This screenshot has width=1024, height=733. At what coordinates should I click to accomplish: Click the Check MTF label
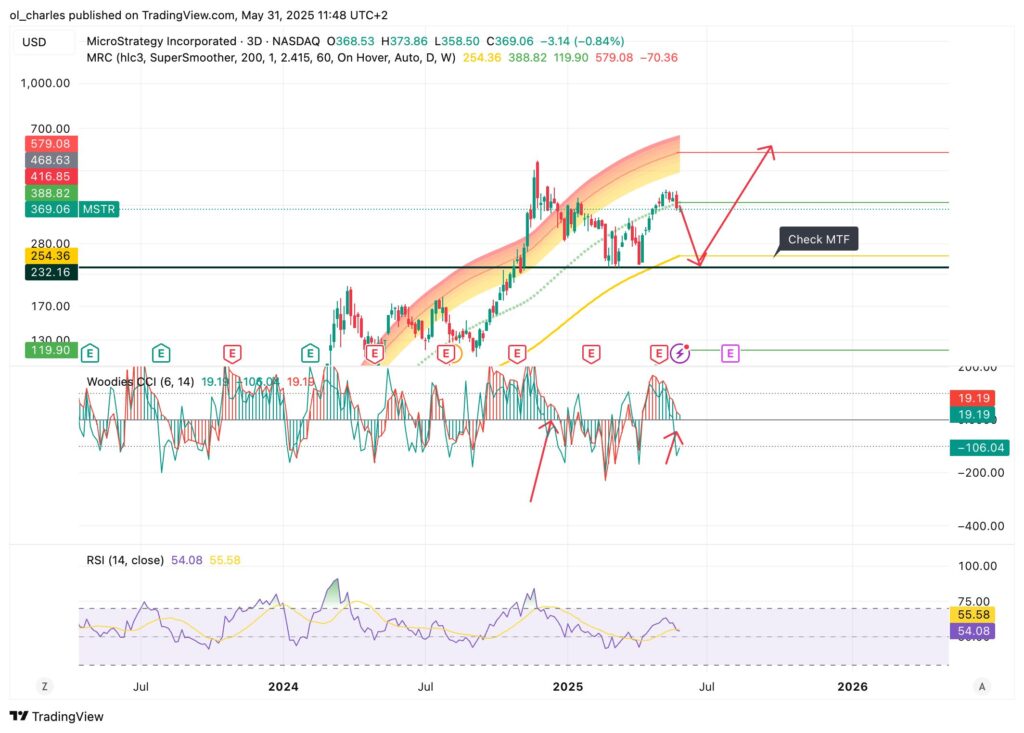coord(819,239)
